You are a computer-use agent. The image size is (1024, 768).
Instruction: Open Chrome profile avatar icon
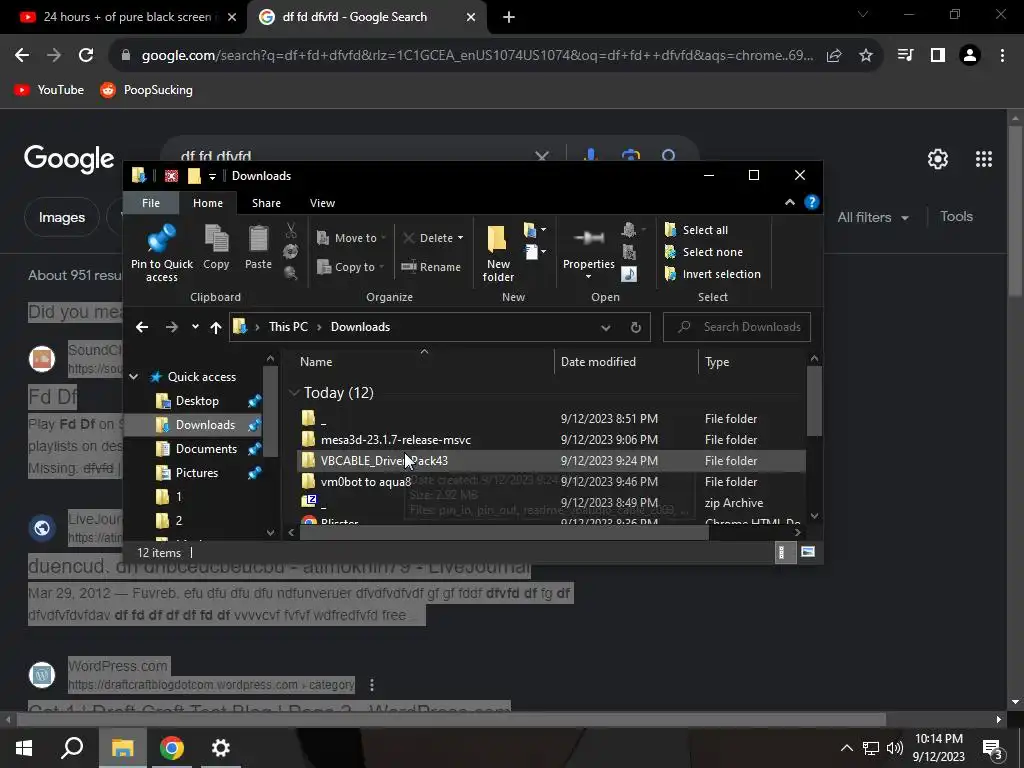[x=970, y=56]
